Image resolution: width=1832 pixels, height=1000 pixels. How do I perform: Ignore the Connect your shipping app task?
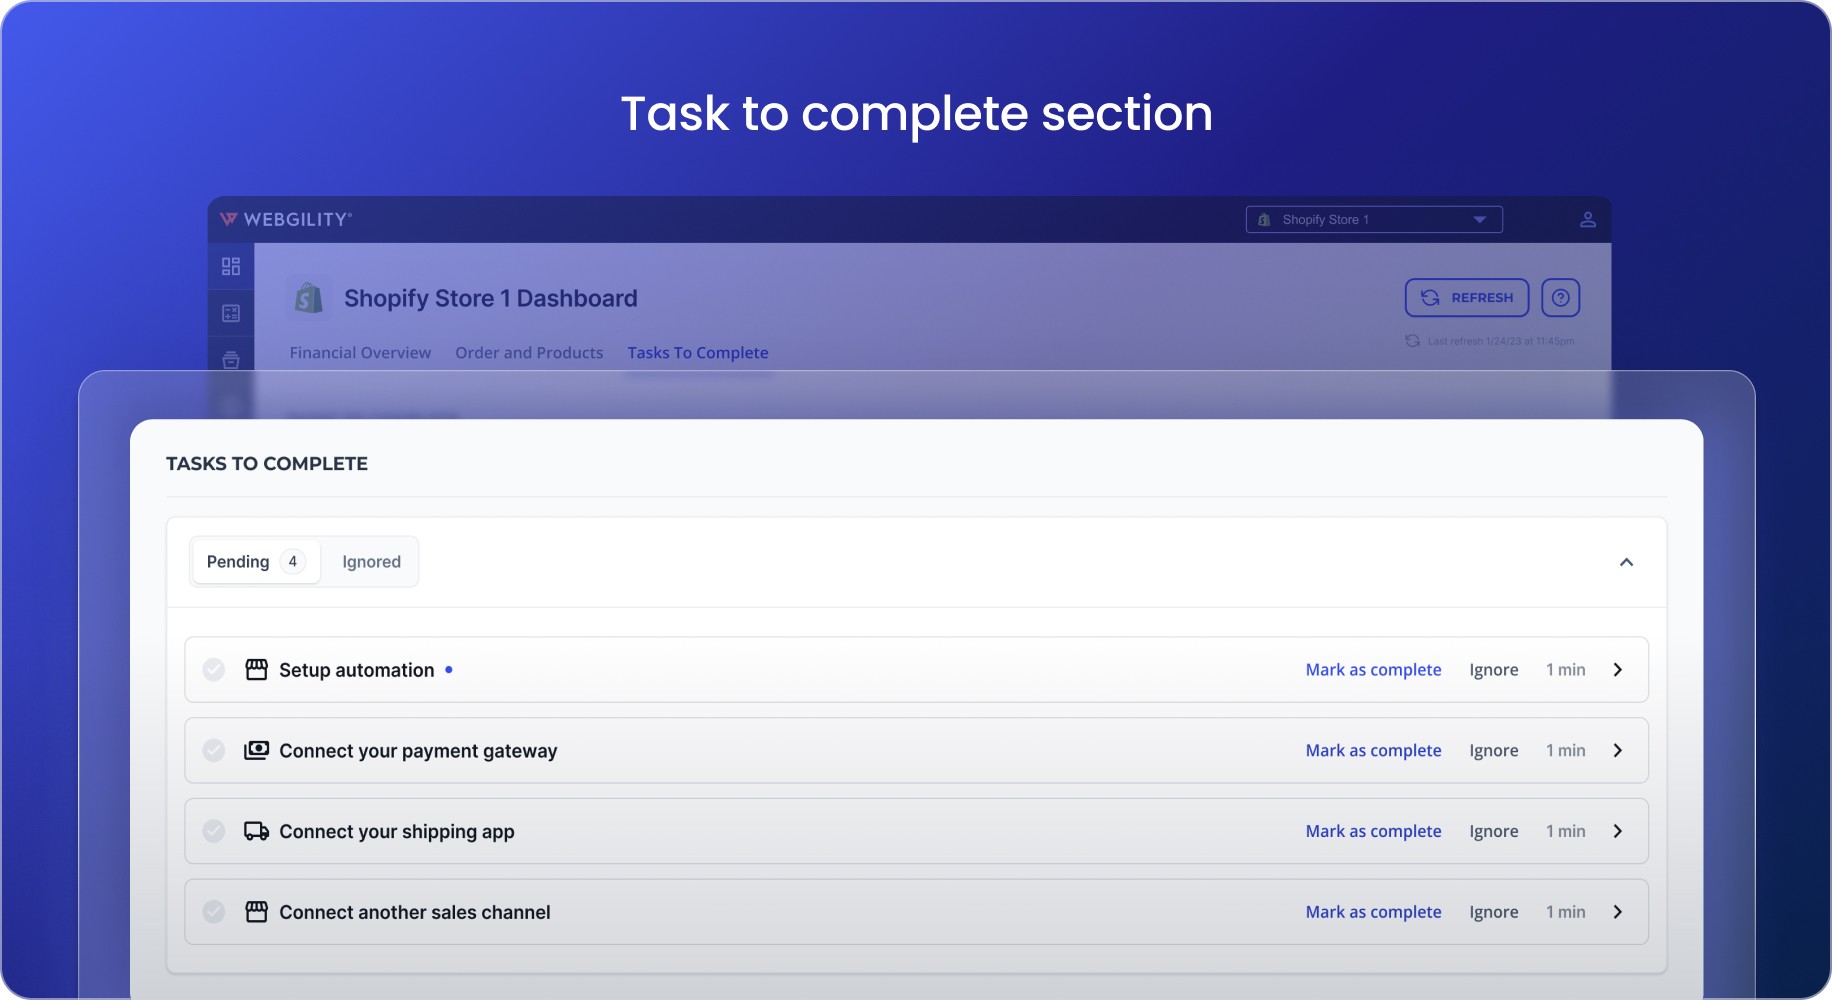click(x=1494, y=831)
